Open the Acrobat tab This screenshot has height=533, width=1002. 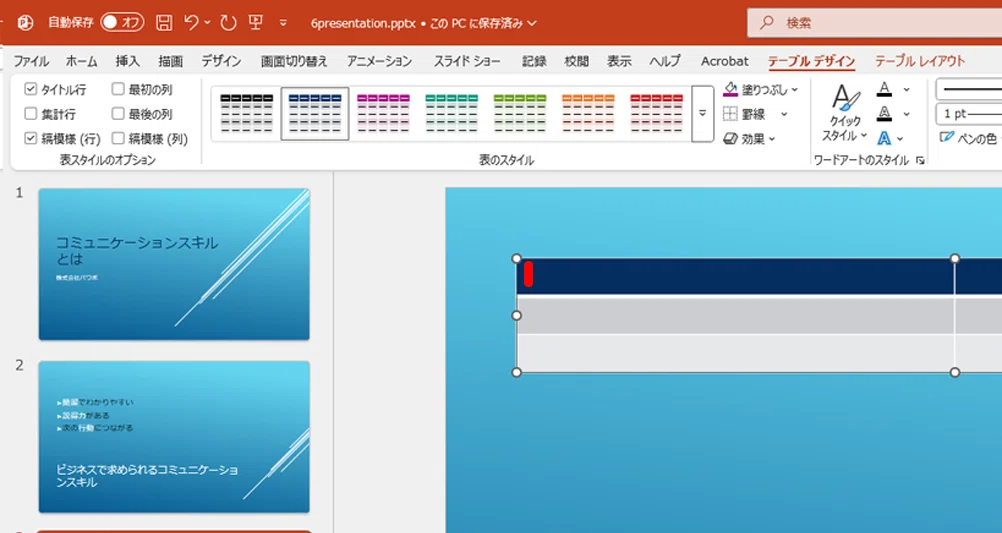[725, 61]
